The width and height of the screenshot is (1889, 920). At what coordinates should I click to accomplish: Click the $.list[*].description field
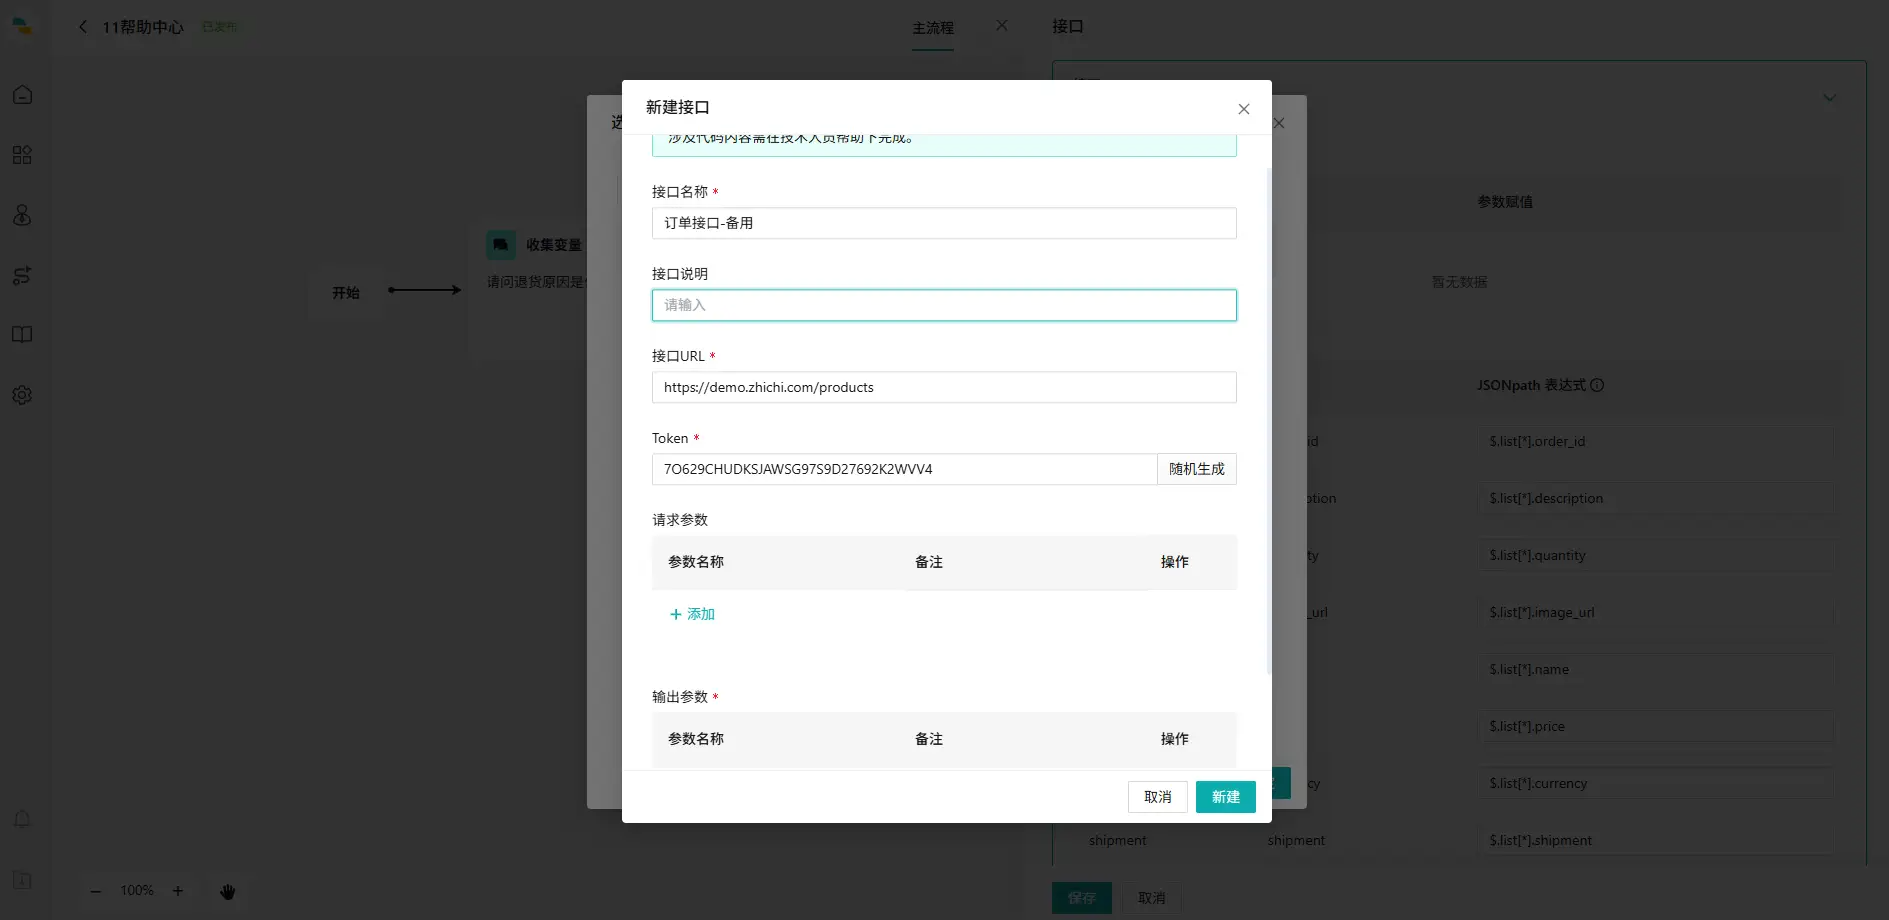point(1656,498)
